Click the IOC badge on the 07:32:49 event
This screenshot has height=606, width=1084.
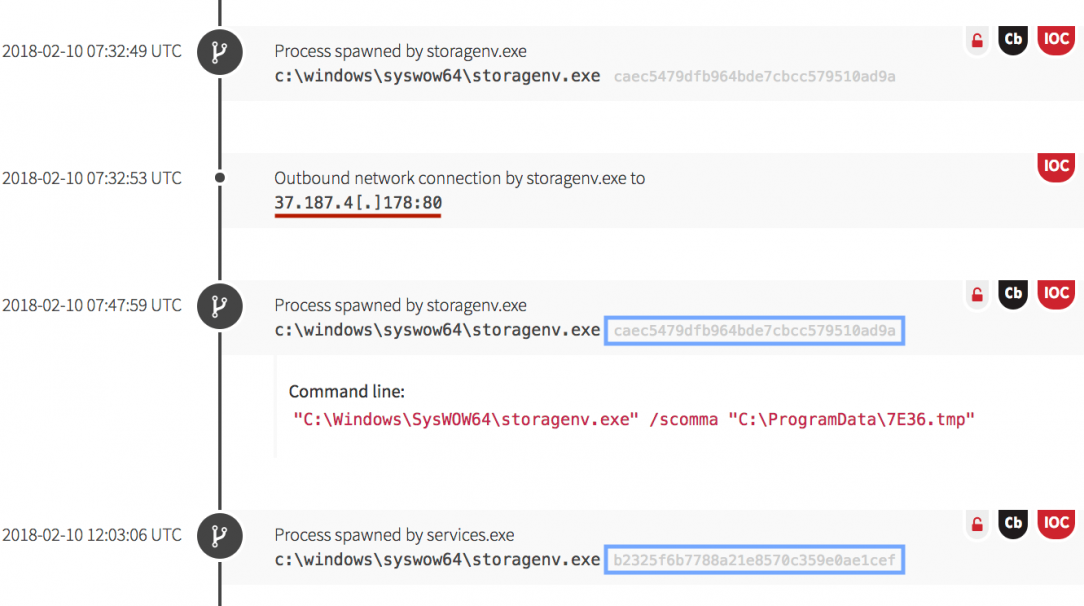pos(1055,39)
